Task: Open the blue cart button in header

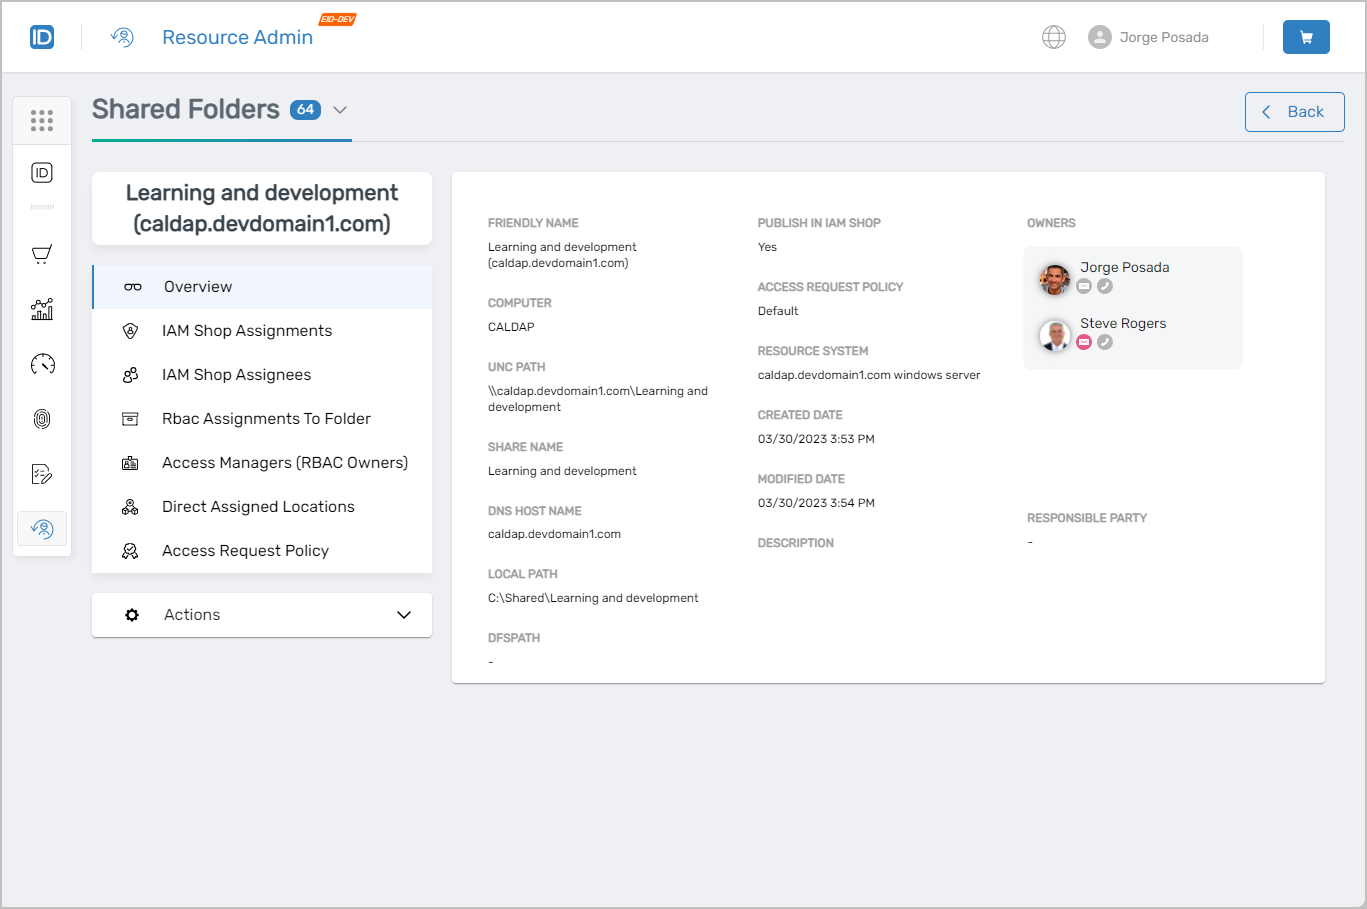Action: coord(1306,36)
